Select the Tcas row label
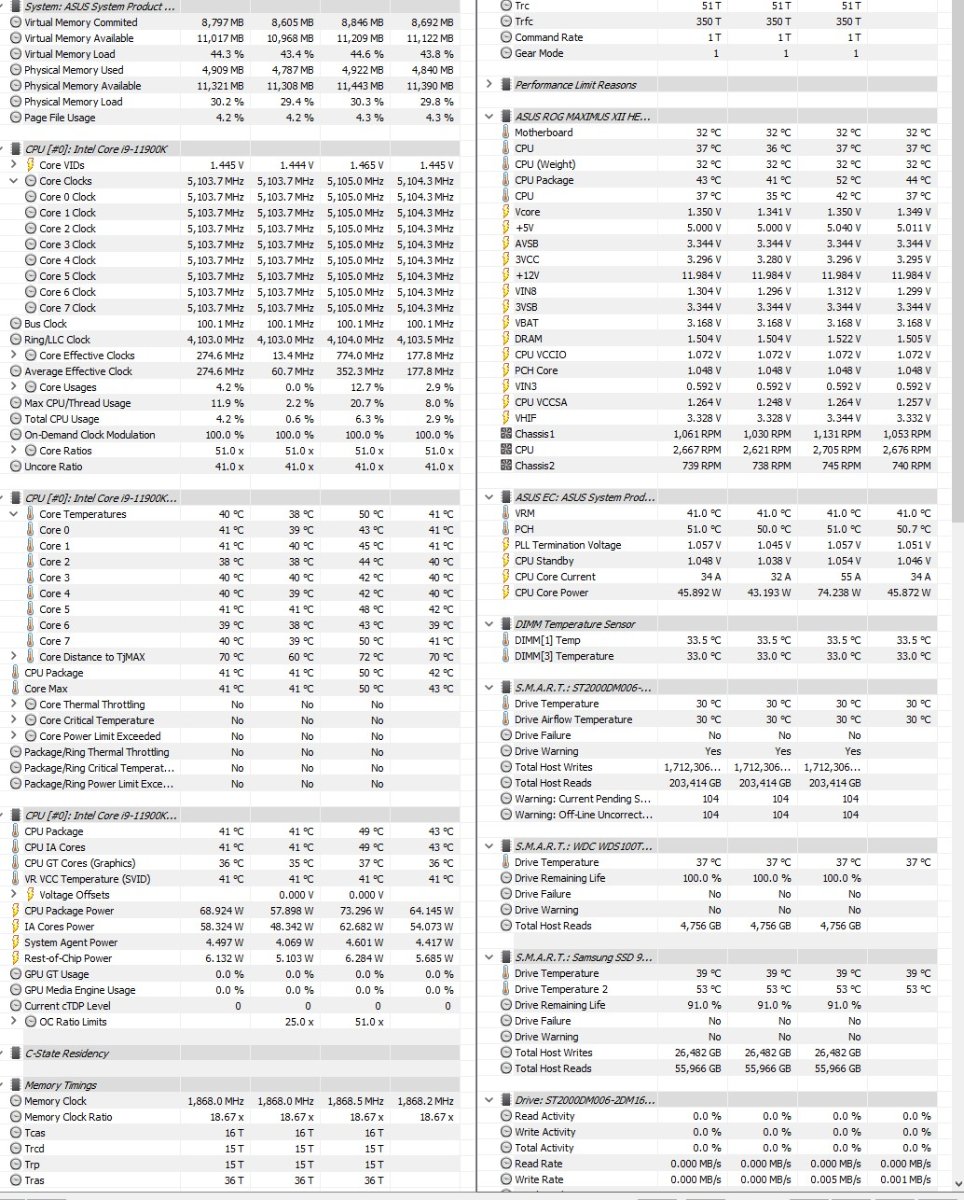The image size is (964, 1200). click(x=35, y=1133)
